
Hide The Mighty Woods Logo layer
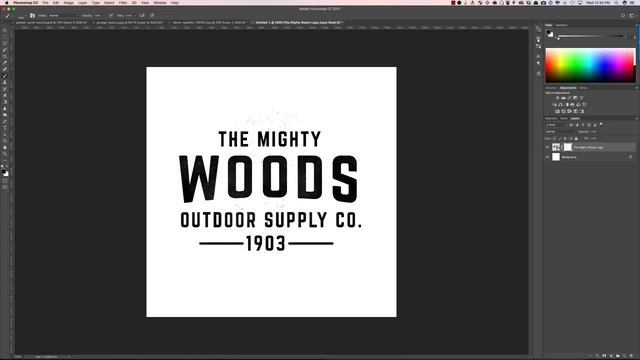[547, 147]
